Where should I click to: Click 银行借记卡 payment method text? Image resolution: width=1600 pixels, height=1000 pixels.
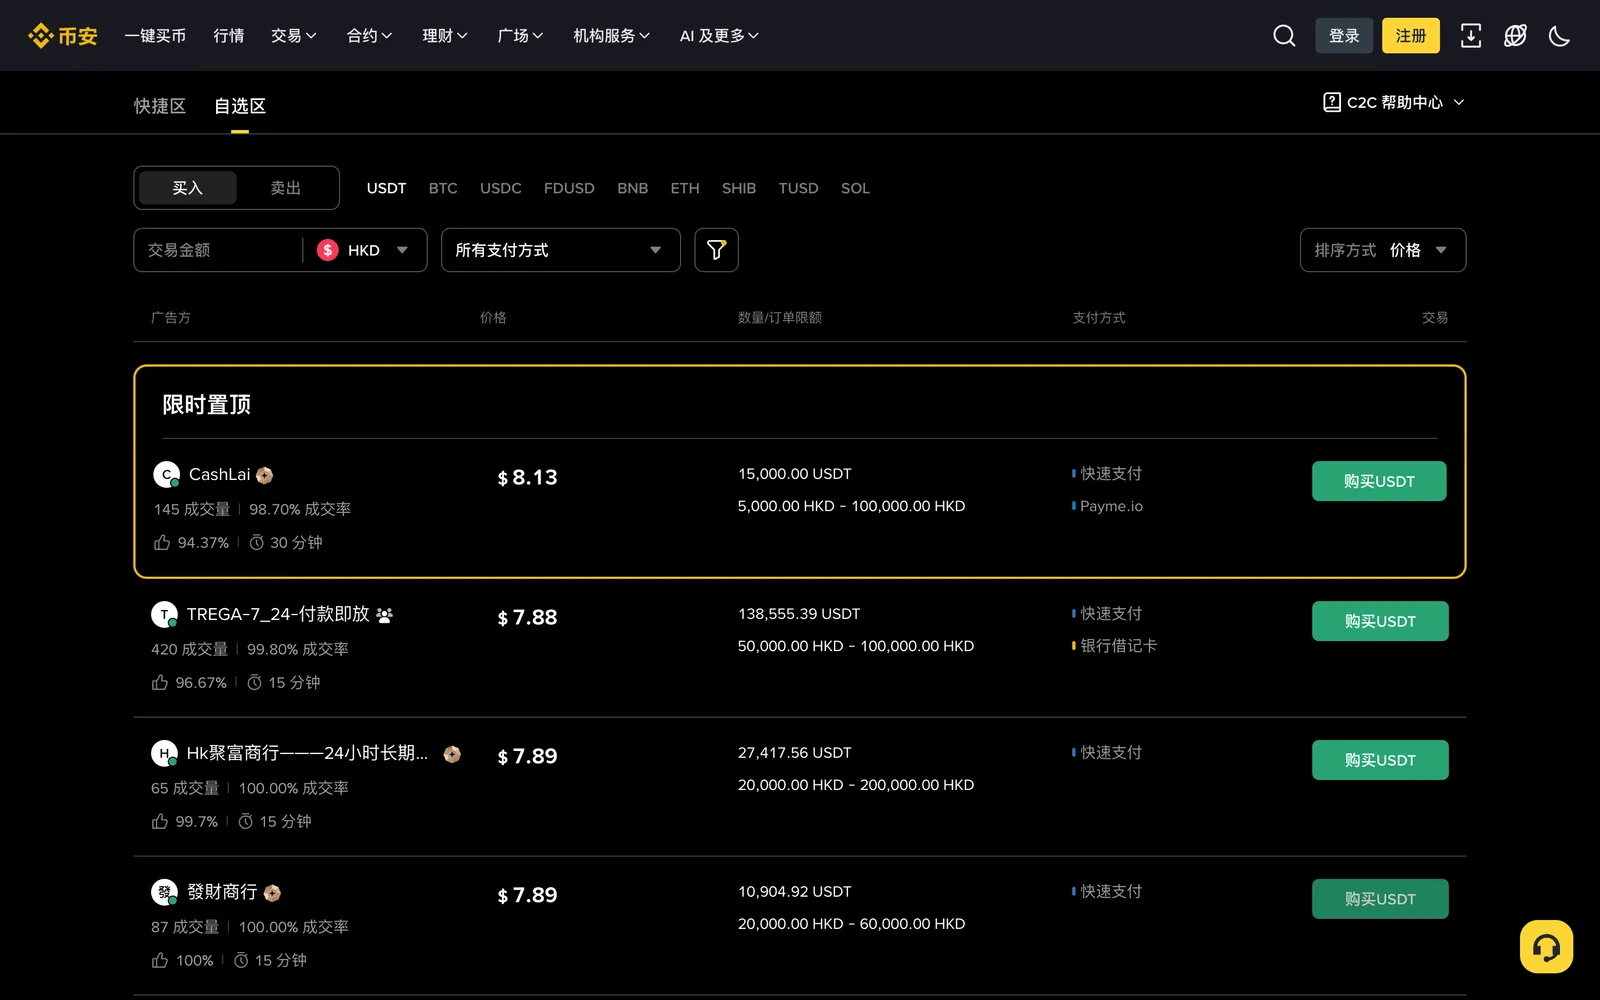[1118, 646]
